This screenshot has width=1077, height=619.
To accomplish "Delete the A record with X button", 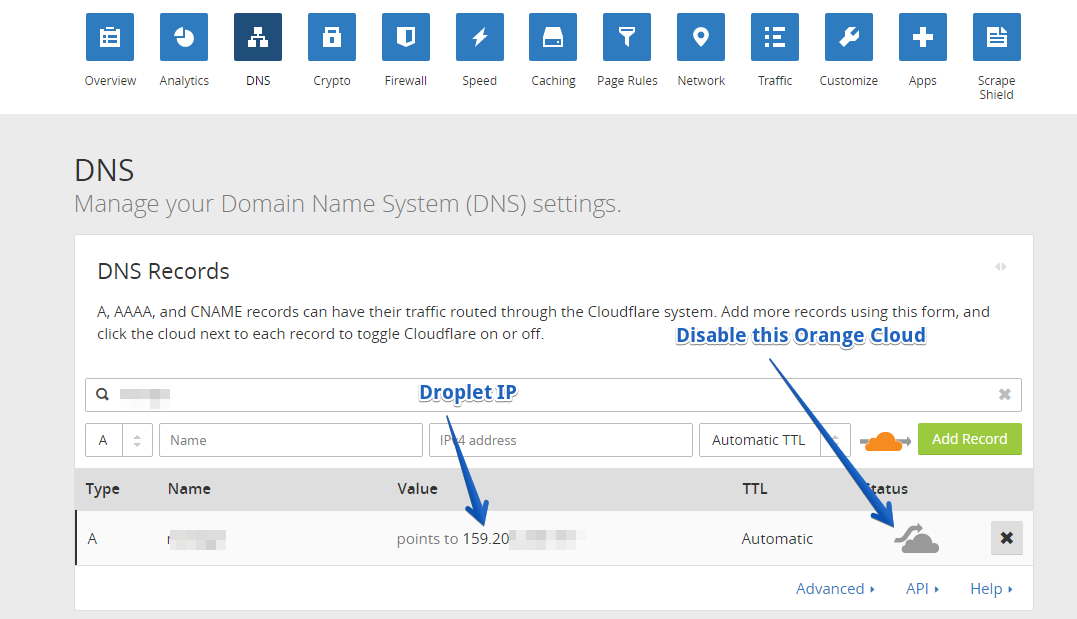I will [x=1006, y=538].
